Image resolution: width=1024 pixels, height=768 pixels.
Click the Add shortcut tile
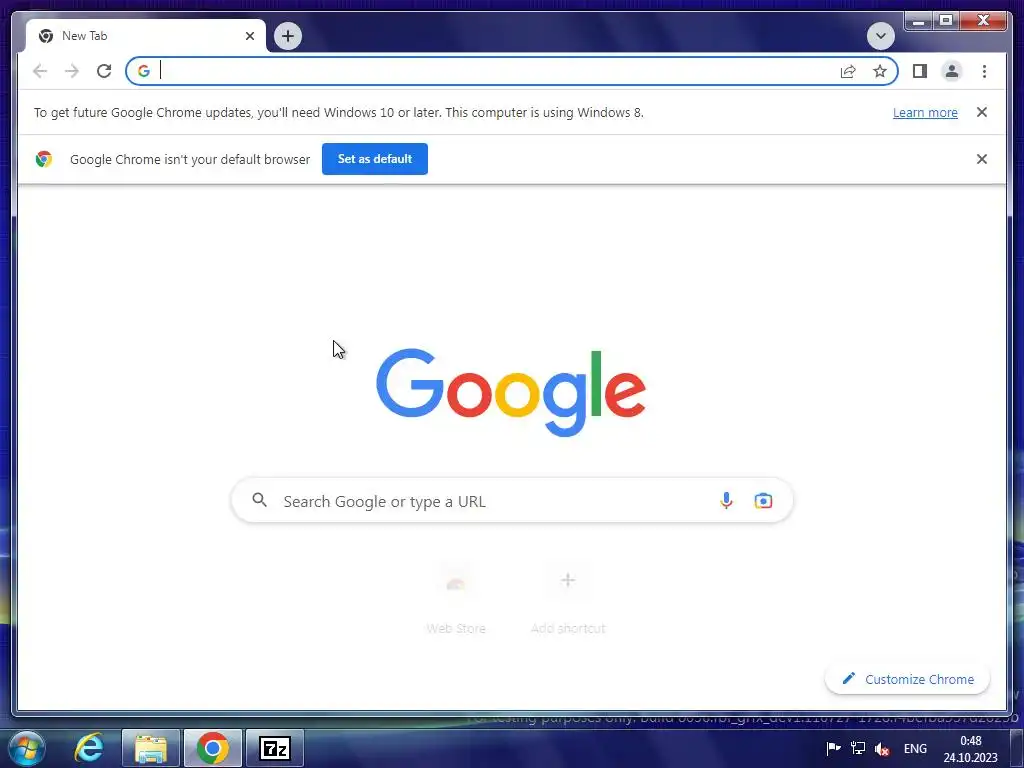(568, 600)
